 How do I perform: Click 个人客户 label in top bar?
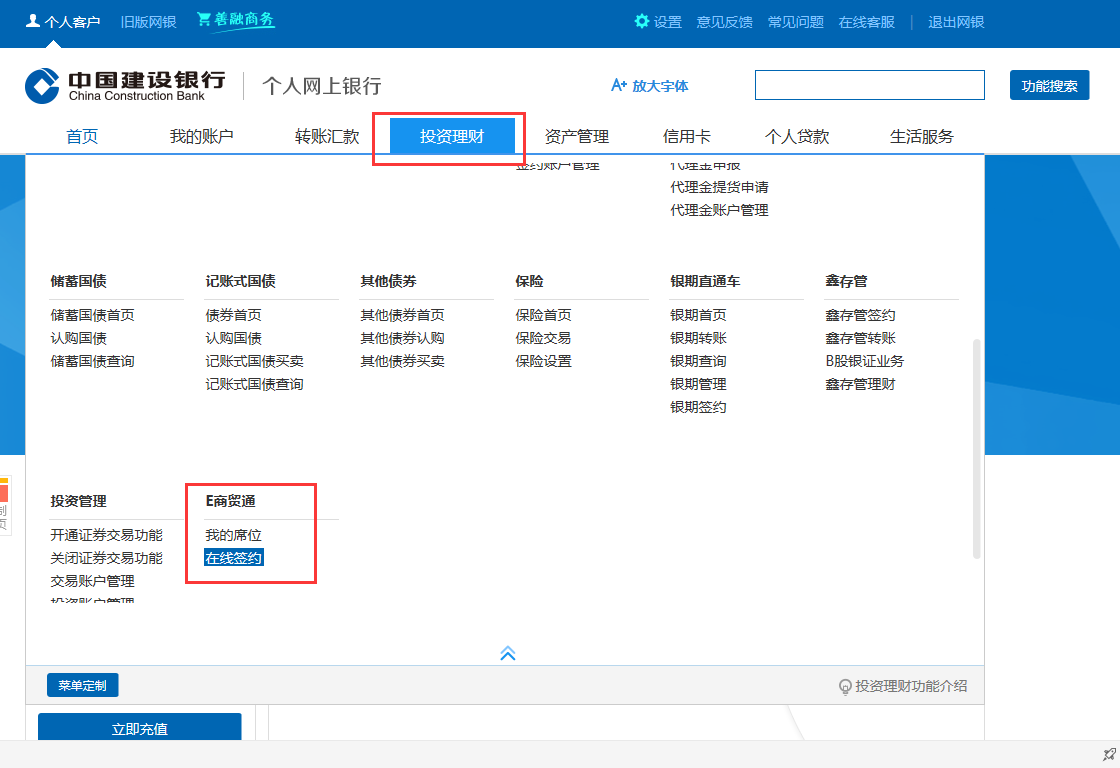[72, 22]
